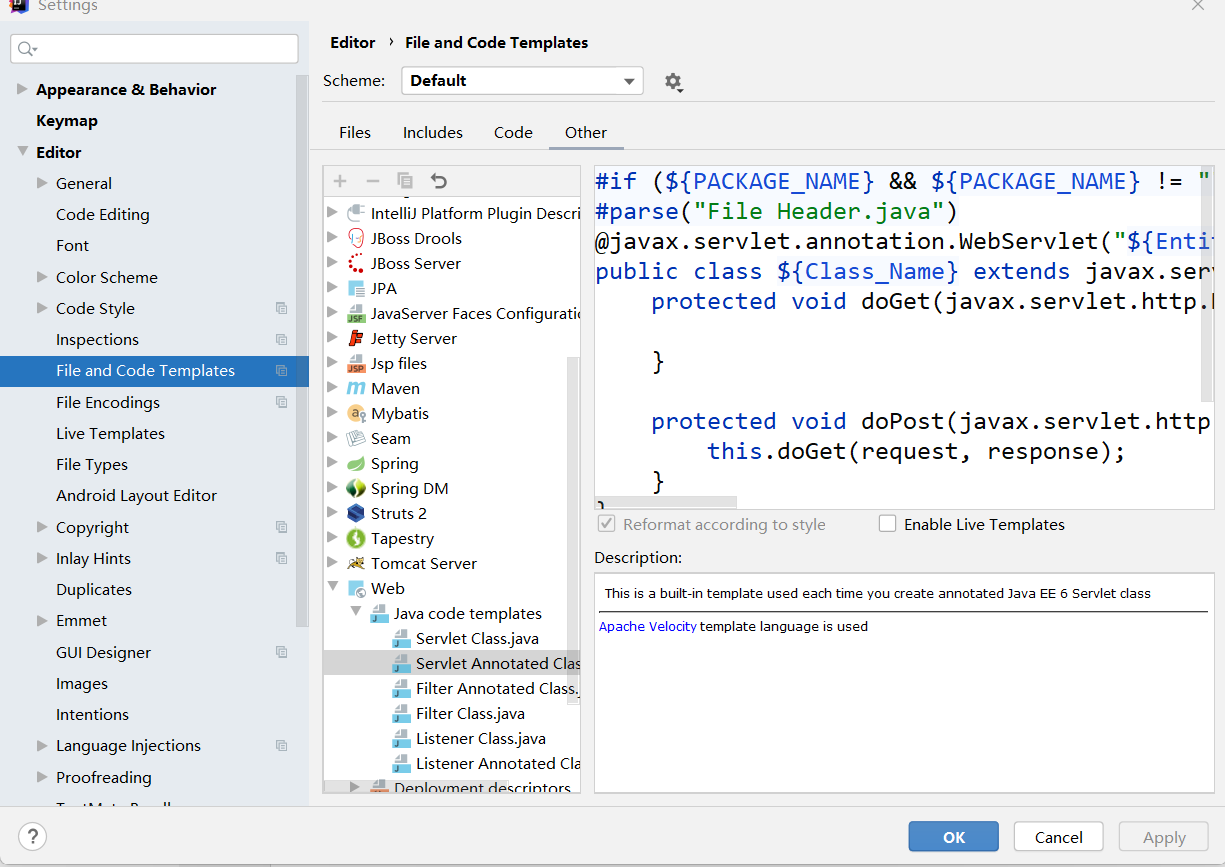Expand the Copyright settings node
The height and width of the screenshot is (867, 1225).
tap(42, 527)
